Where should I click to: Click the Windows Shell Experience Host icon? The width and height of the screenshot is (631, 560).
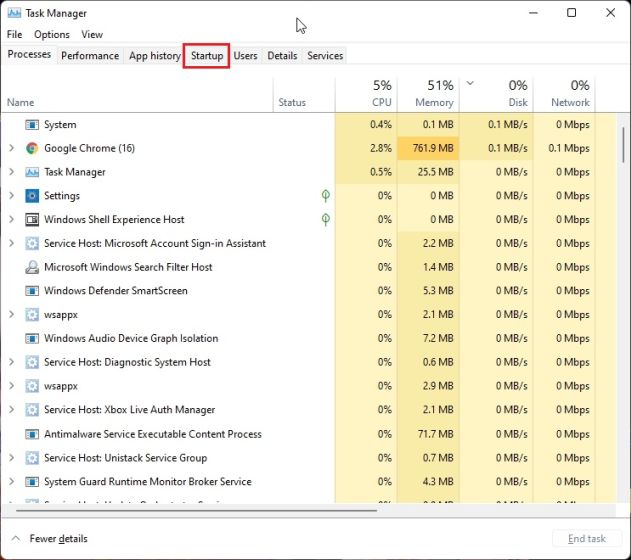(x=32, y=220)
